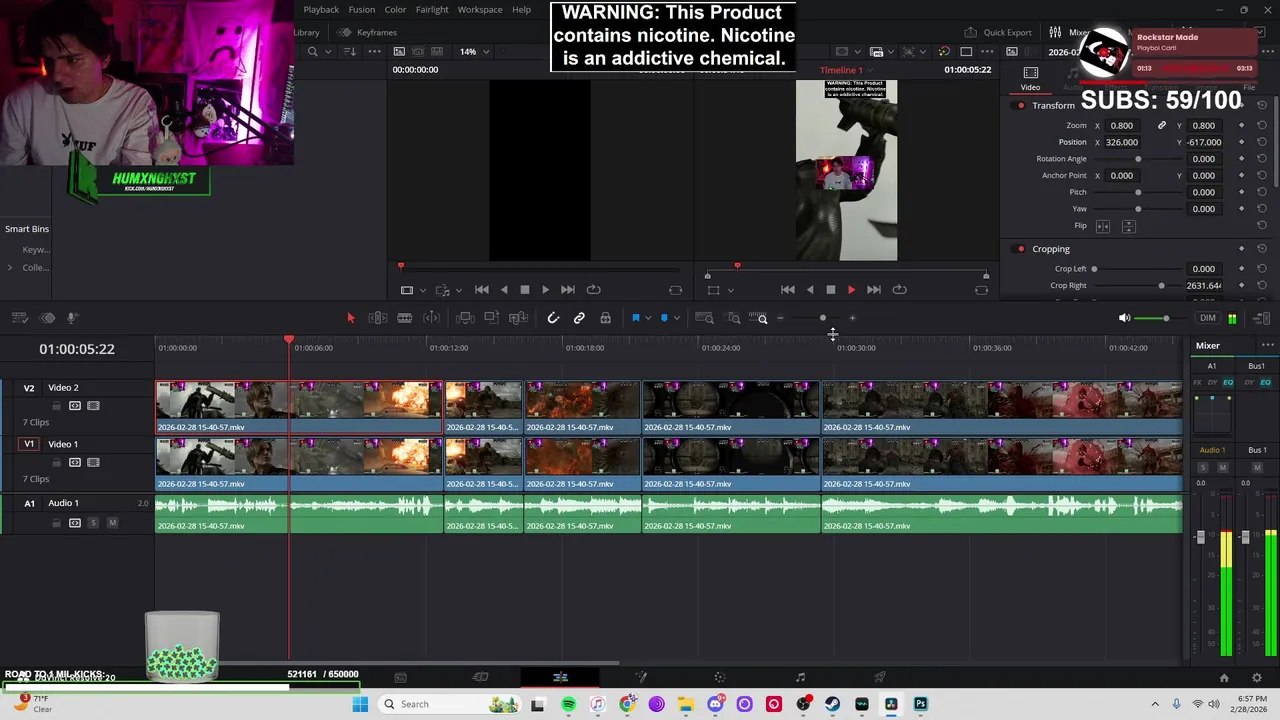
Task: Open the marker color dropdown arrow
Action: point(677,318)
